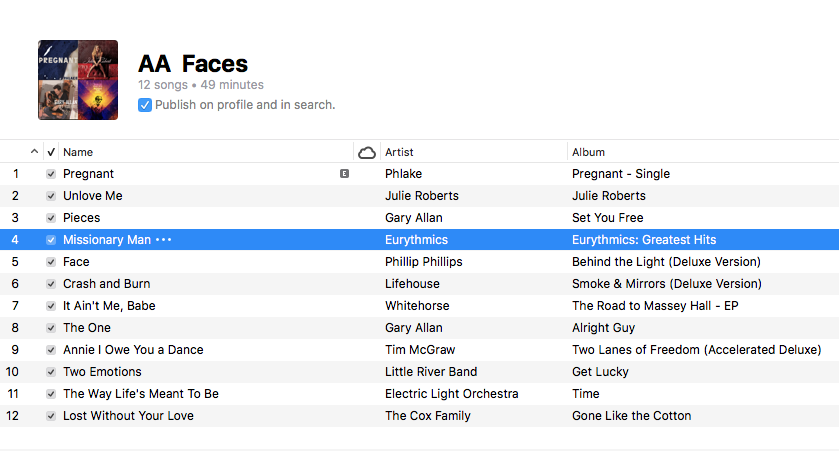Uncheck the Missionary Man checkbox
The width and height of the screenshot is (839, 451).
click(51, 240)
